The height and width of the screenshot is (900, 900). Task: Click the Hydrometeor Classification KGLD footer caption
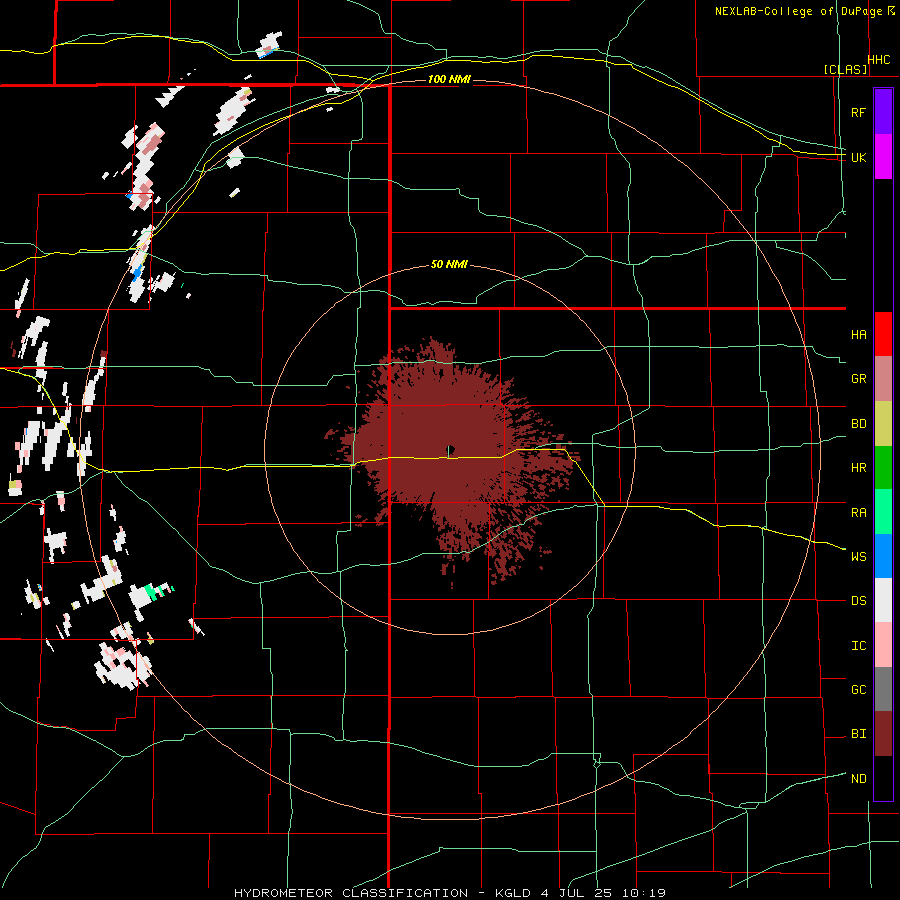(449, 893)
